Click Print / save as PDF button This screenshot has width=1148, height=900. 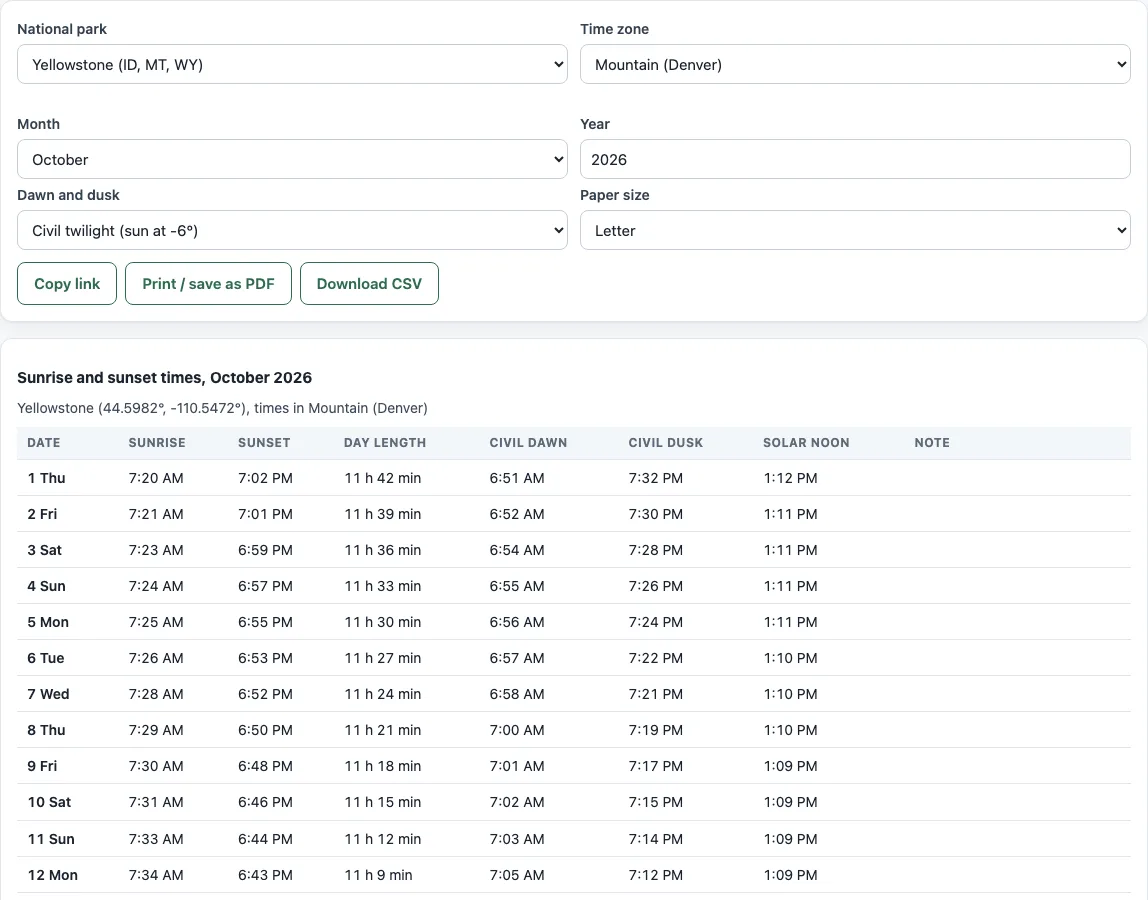(x=208, y=283)
